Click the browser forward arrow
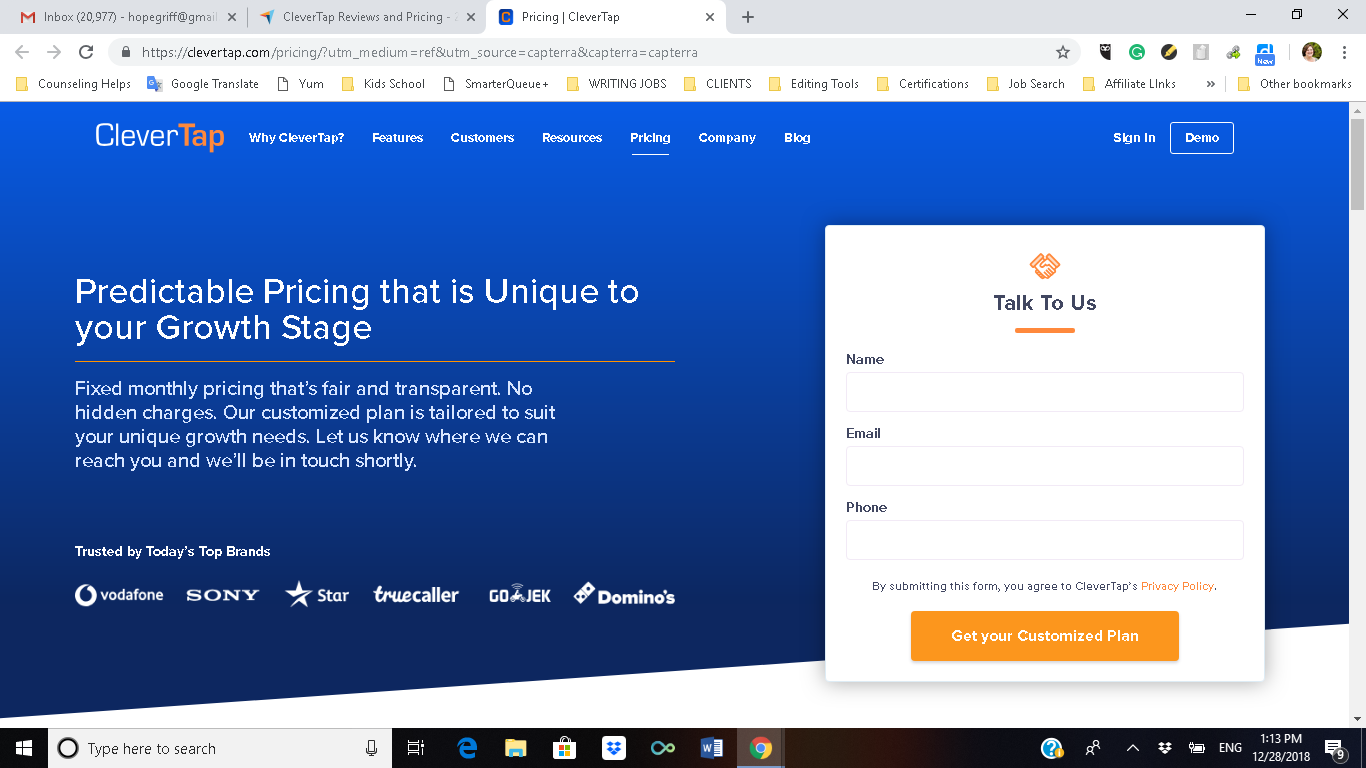Viewport: 1366px width, 768px height. (54, 52)
